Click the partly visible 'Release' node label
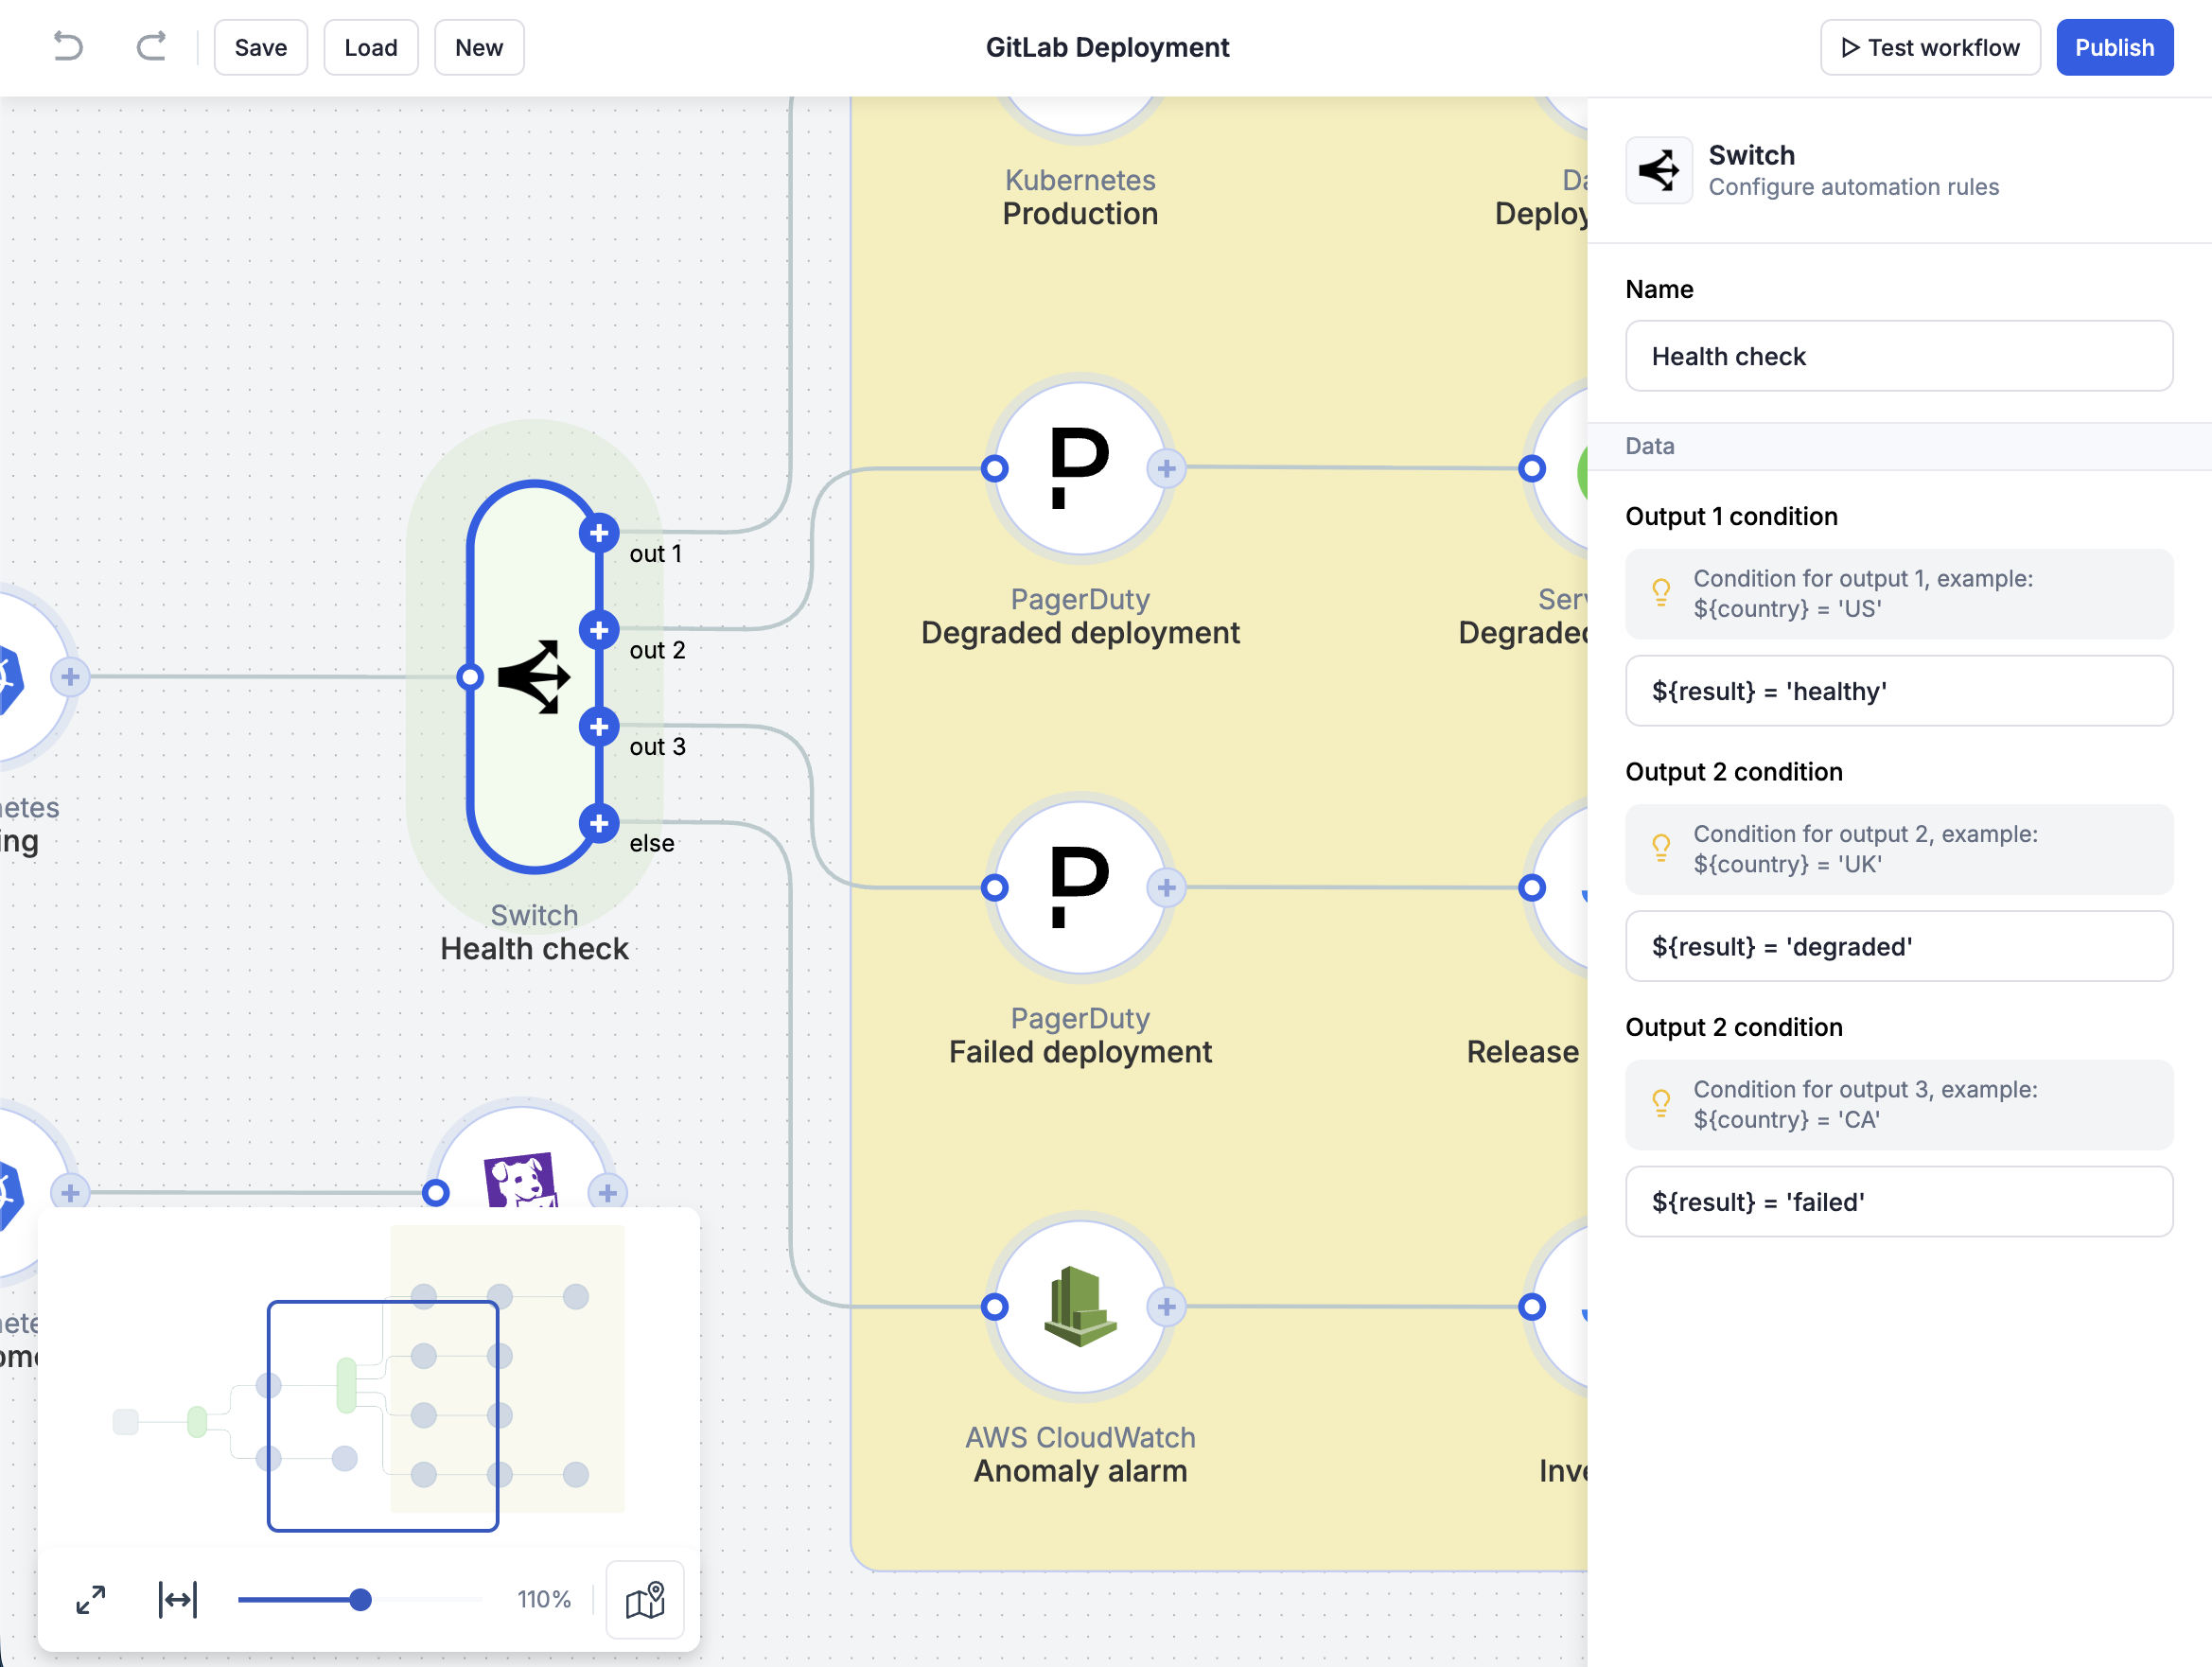2212x1667 pixels. (1523, 1052)
